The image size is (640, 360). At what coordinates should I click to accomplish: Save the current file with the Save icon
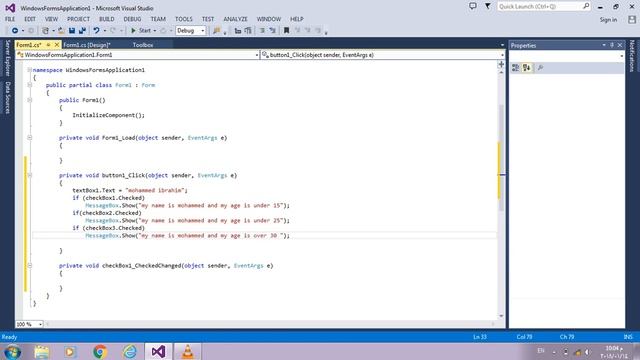72,31
